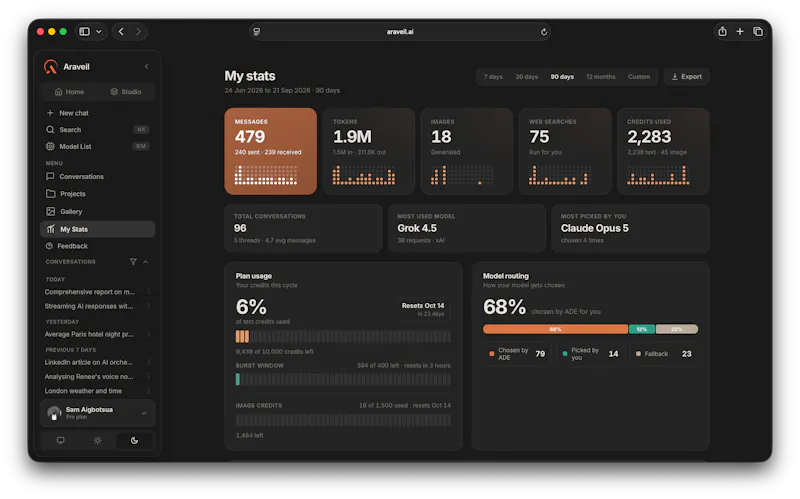Viewport: 800px width, 499px height.
Task: Open the Gallery page
Action: tap(97, 211)
